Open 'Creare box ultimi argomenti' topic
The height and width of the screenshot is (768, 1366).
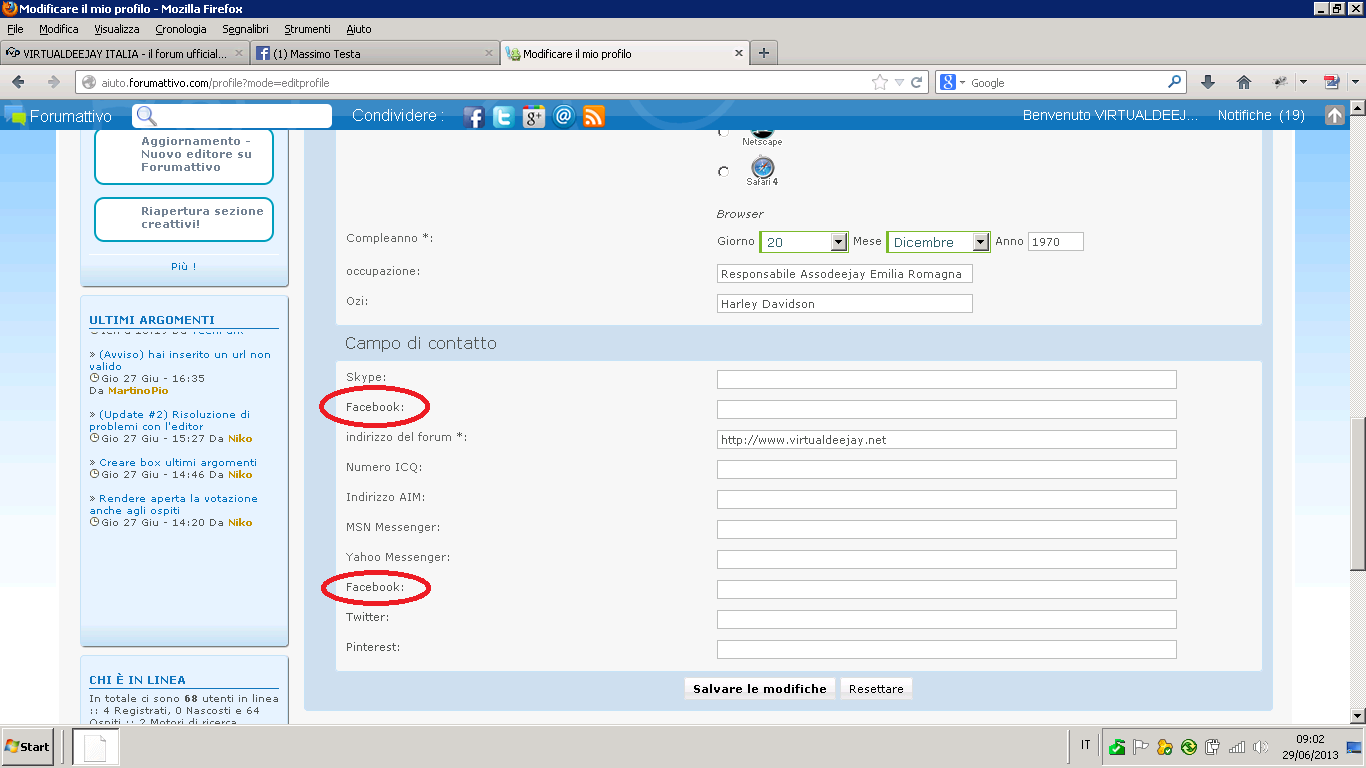pos(178,463)
